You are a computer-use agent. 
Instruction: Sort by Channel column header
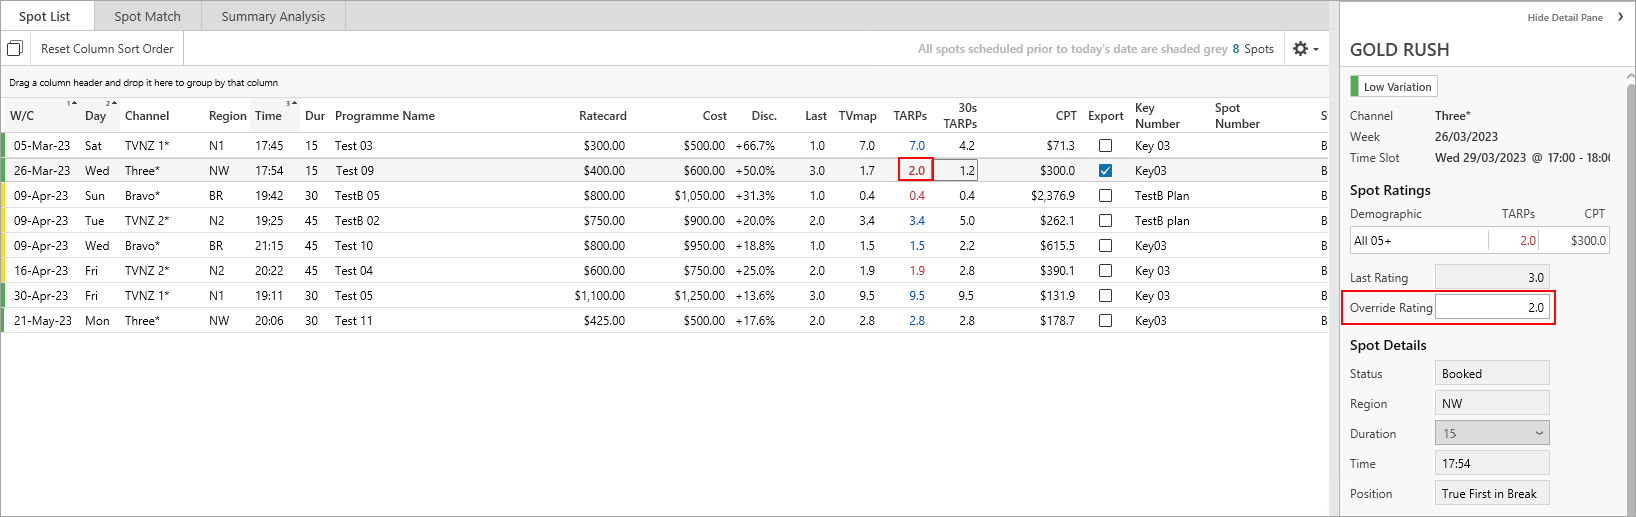coord(147,116)
